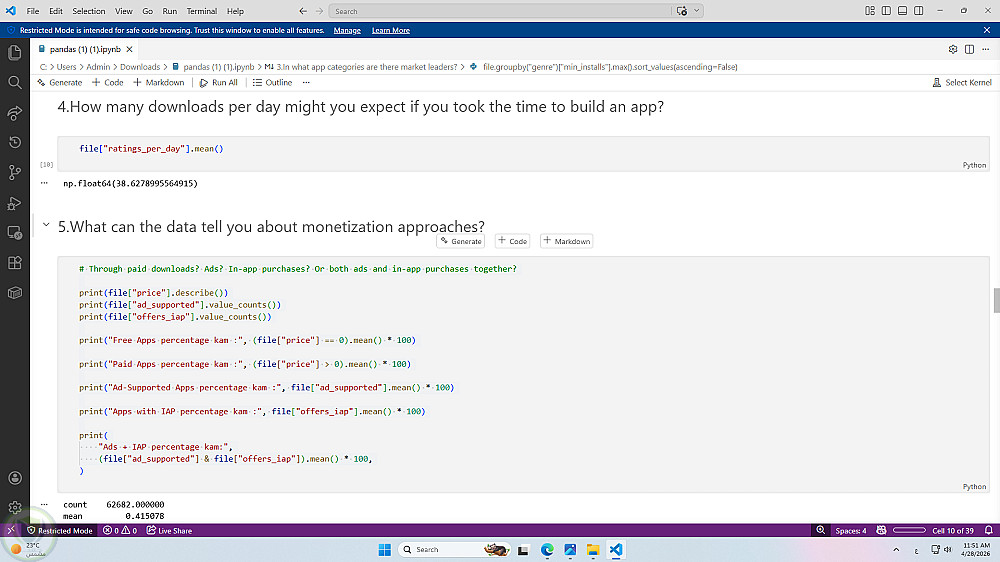Viewport: 1000px width, 562px height.
Task: Open the Search view in activity bar
Action: point(15,82)
